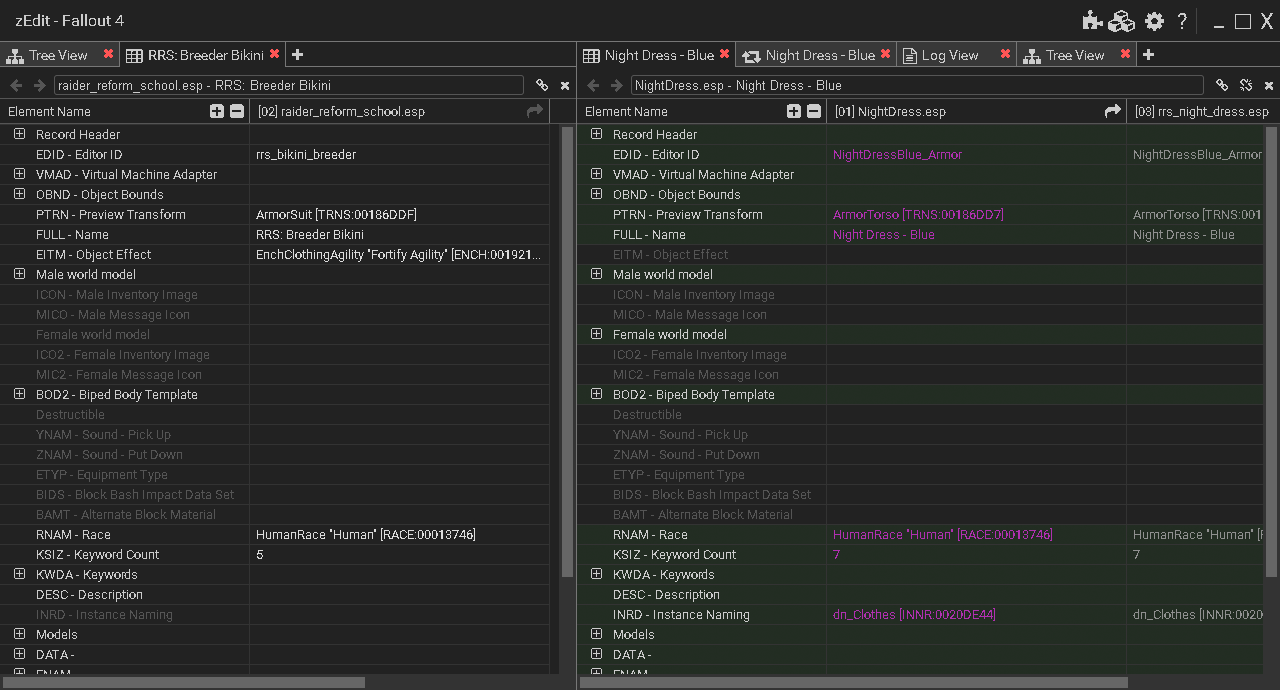Expand DATA in right pane
This screenshot has height=690, width=1280.
pos(596,654)
